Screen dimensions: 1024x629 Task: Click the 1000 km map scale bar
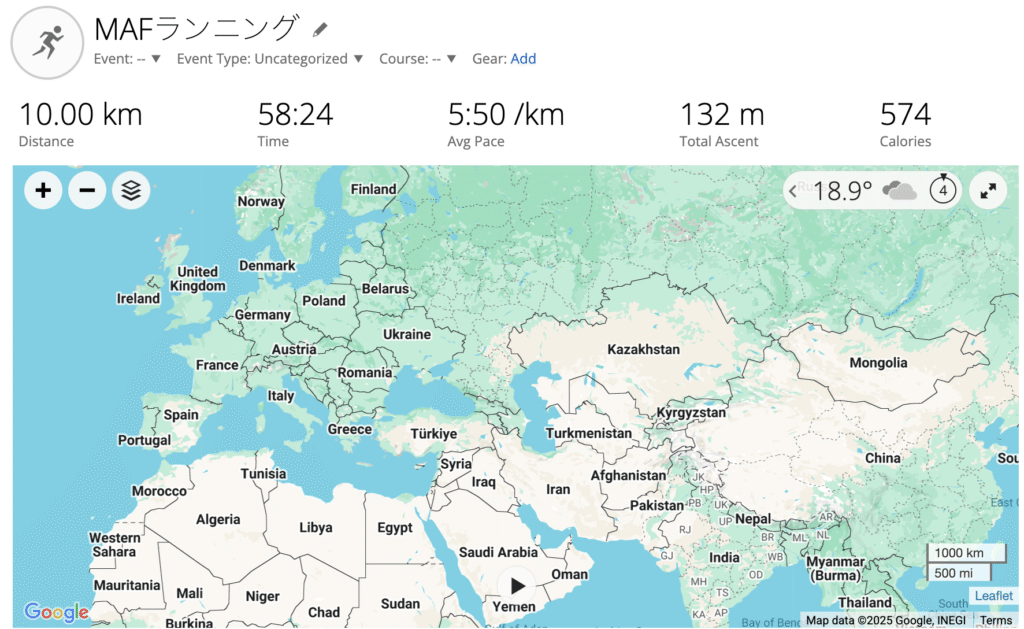pos(965,553)
